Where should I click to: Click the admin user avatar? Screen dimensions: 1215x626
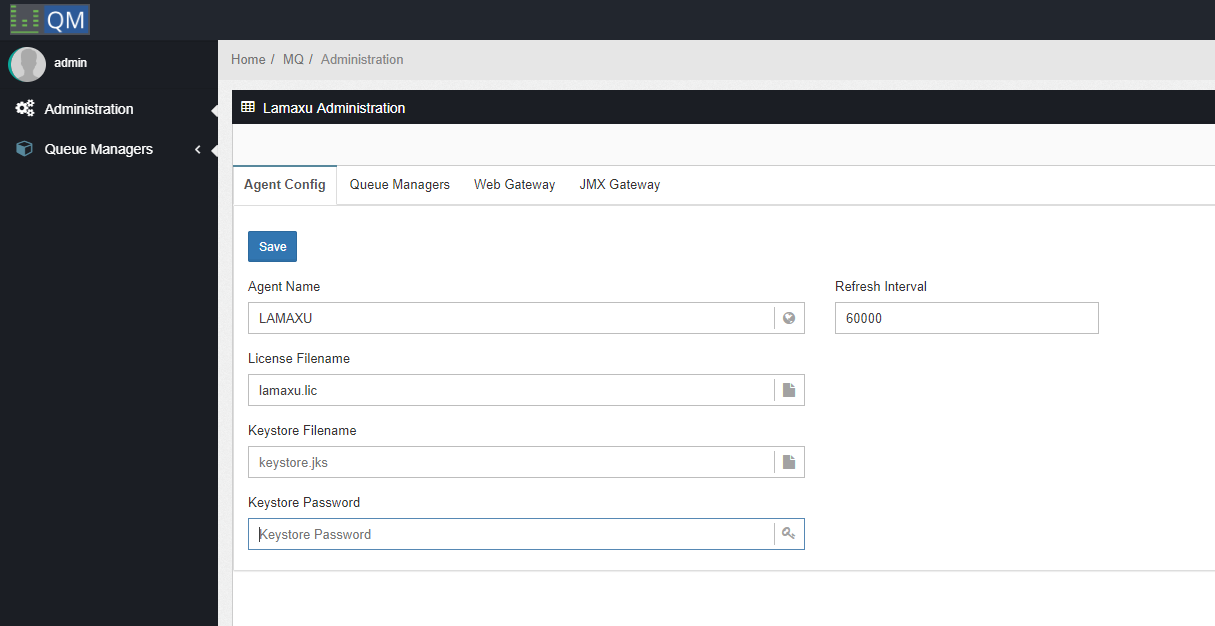tap(27, 64)
